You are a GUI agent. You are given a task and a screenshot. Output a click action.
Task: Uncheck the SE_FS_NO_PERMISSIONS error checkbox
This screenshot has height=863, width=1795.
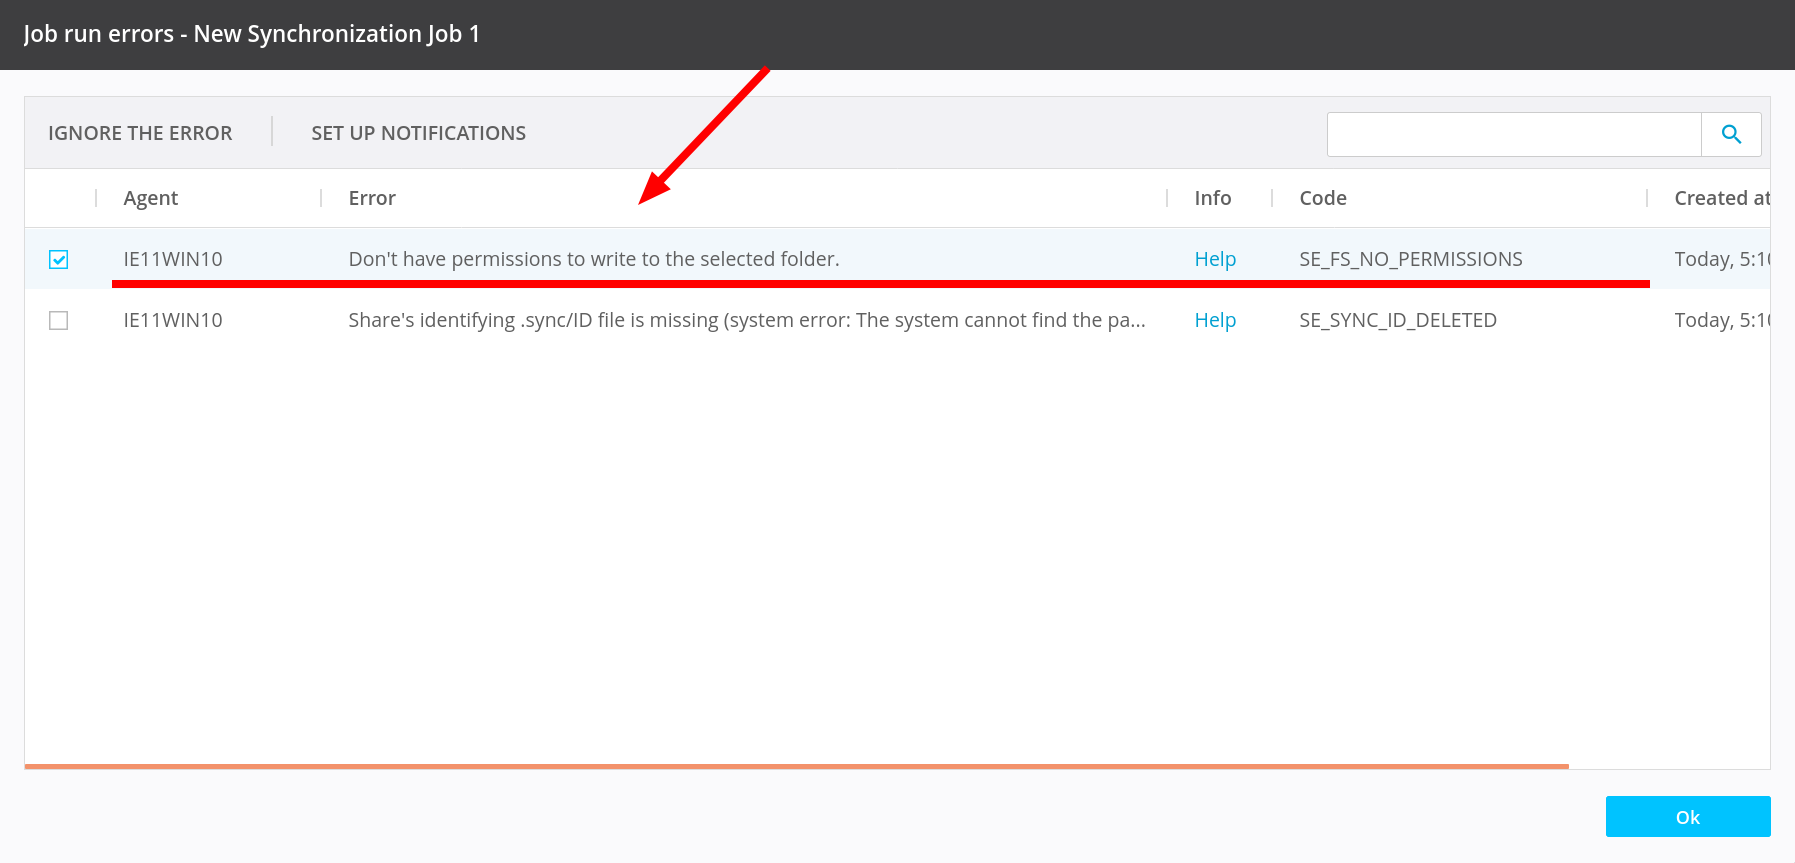pos(59,260)
